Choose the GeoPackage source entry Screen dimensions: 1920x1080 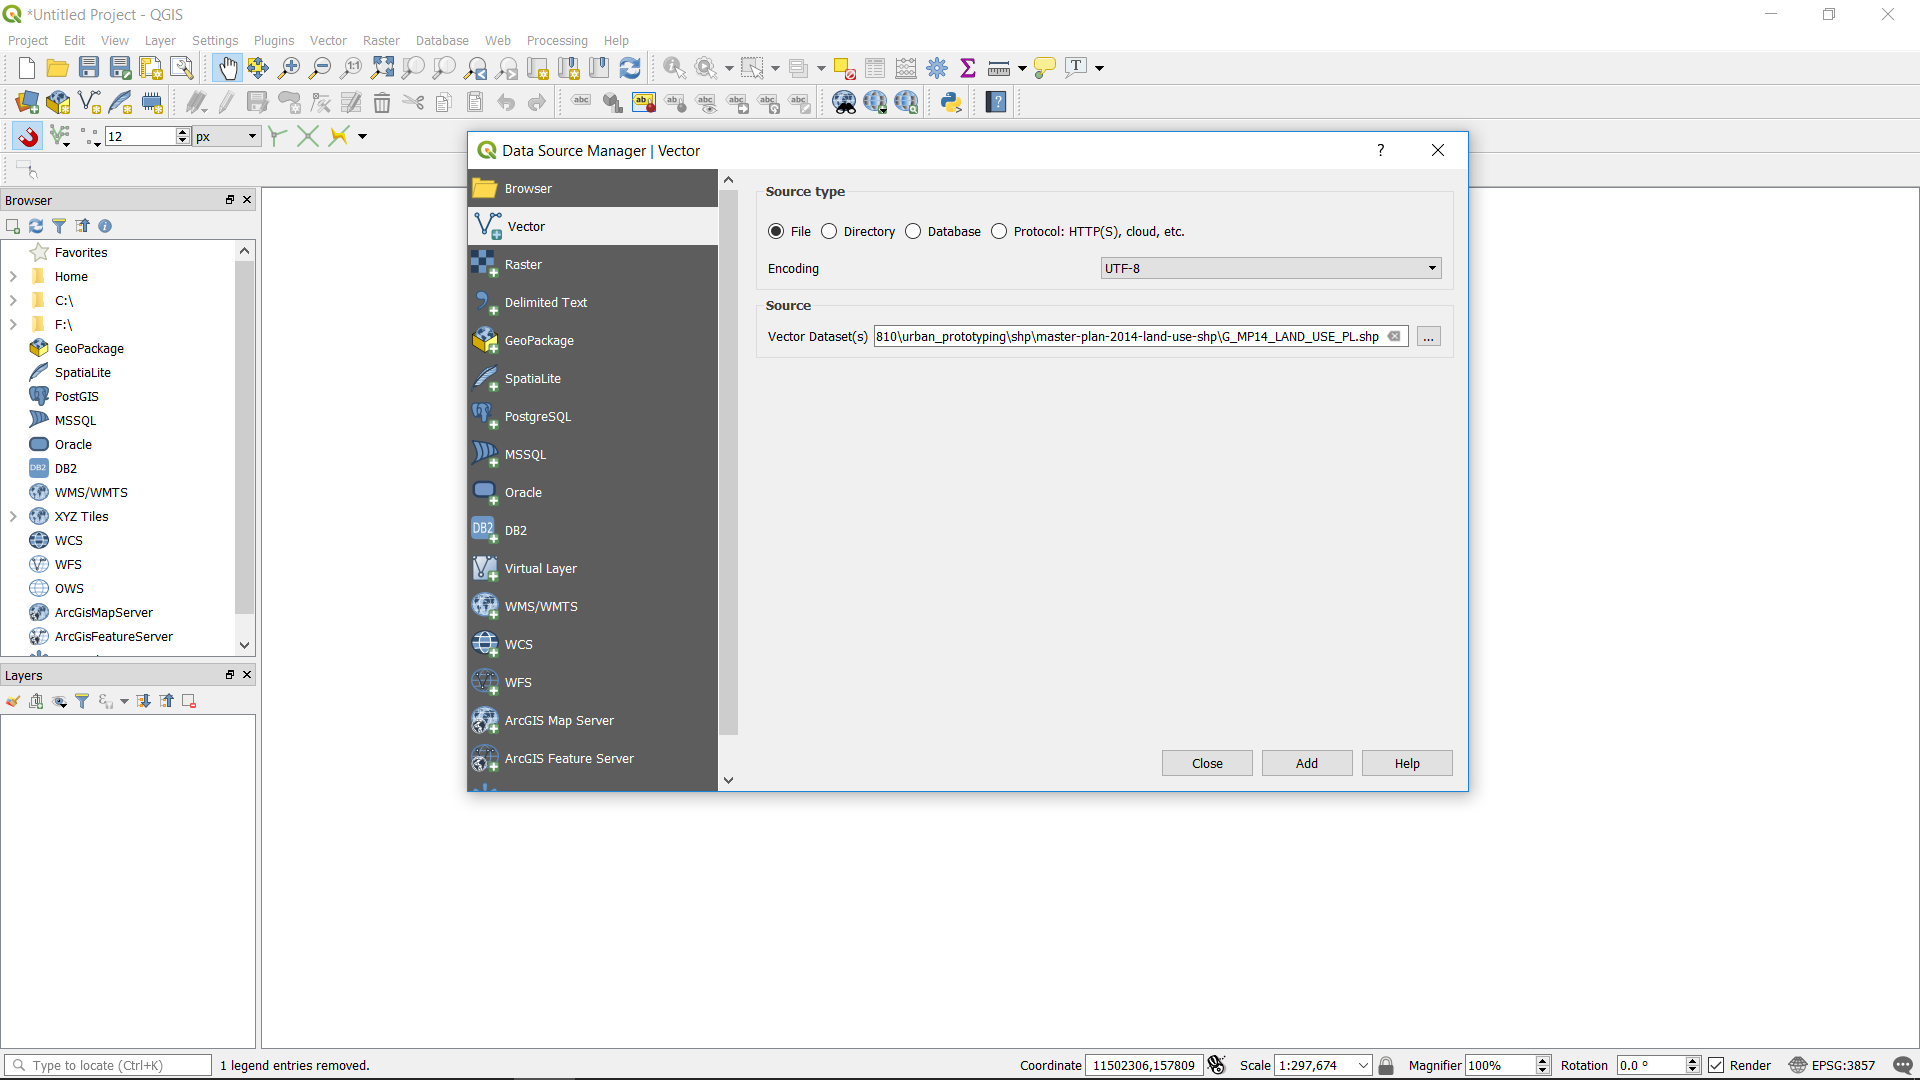(x=539, y=340)
